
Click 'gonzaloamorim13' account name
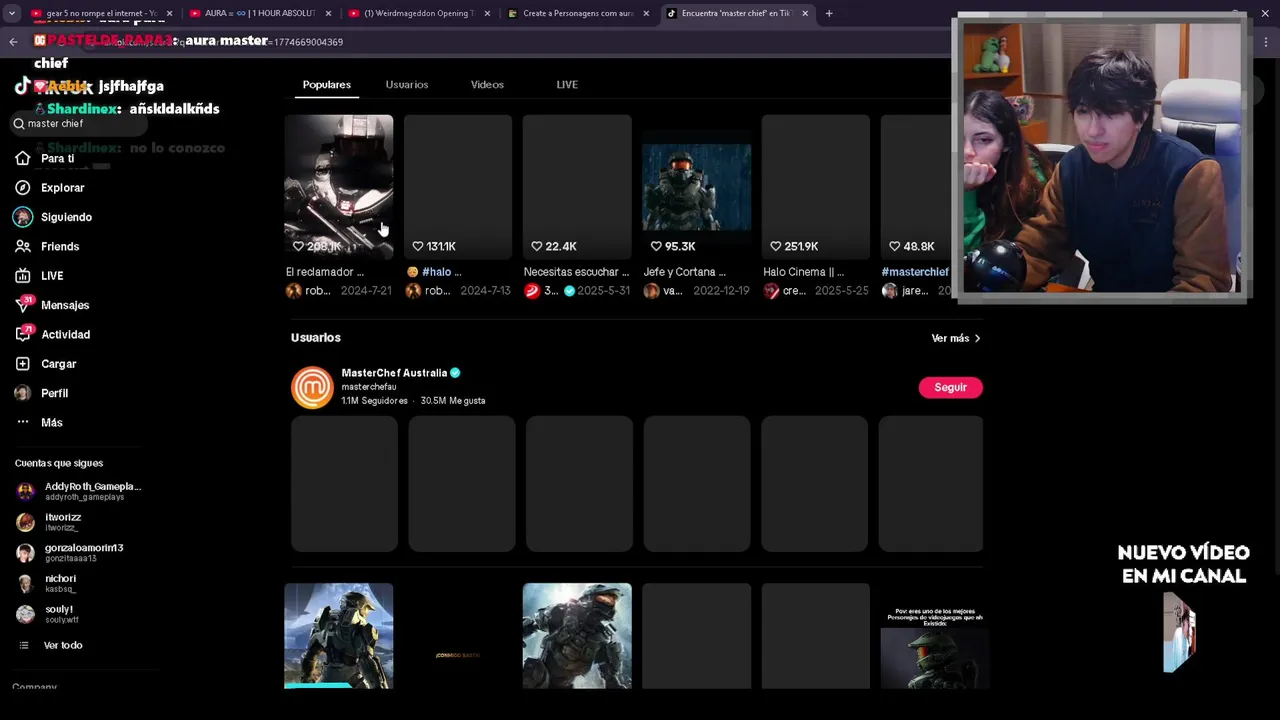click(84, 548)
